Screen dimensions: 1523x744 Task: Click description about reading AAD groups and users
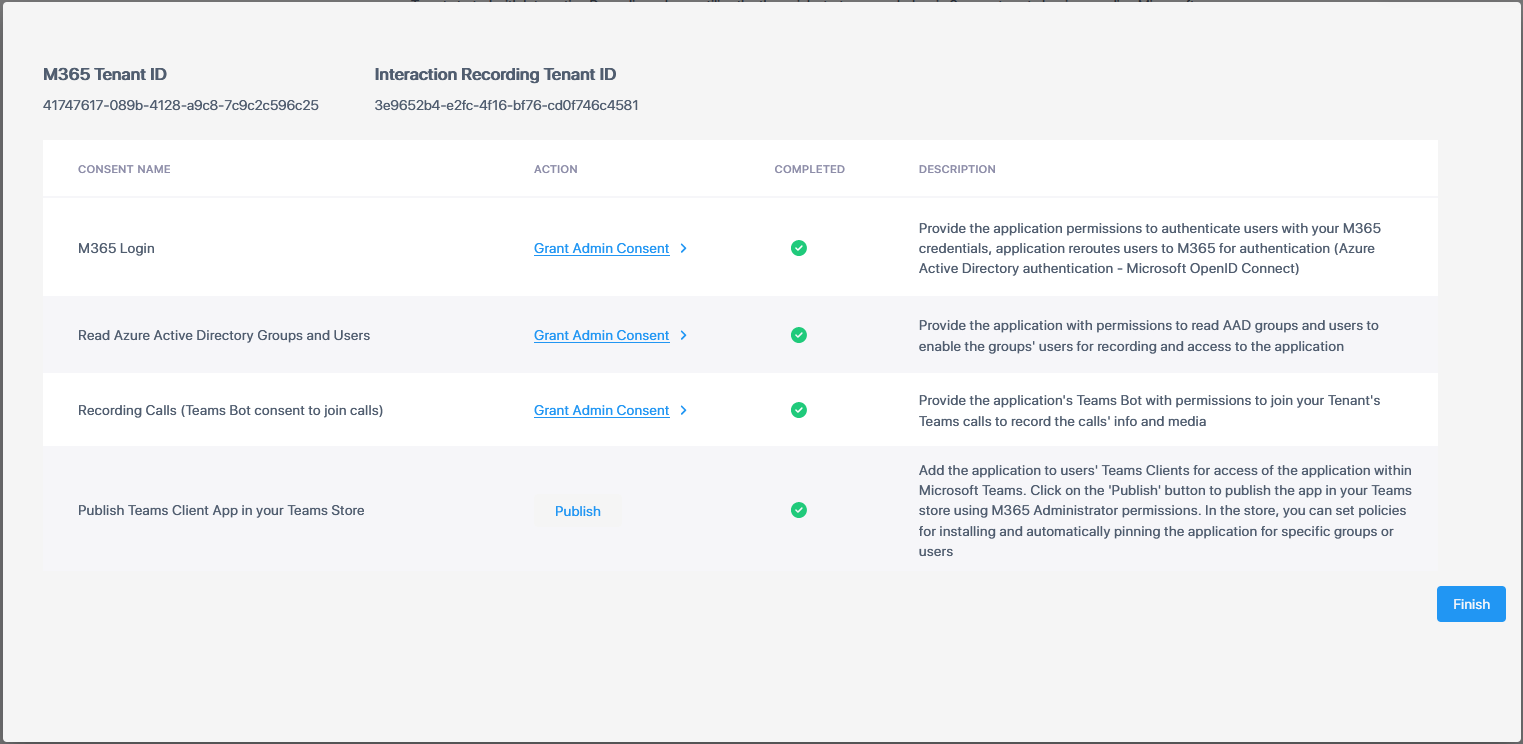coord(1149,336)
